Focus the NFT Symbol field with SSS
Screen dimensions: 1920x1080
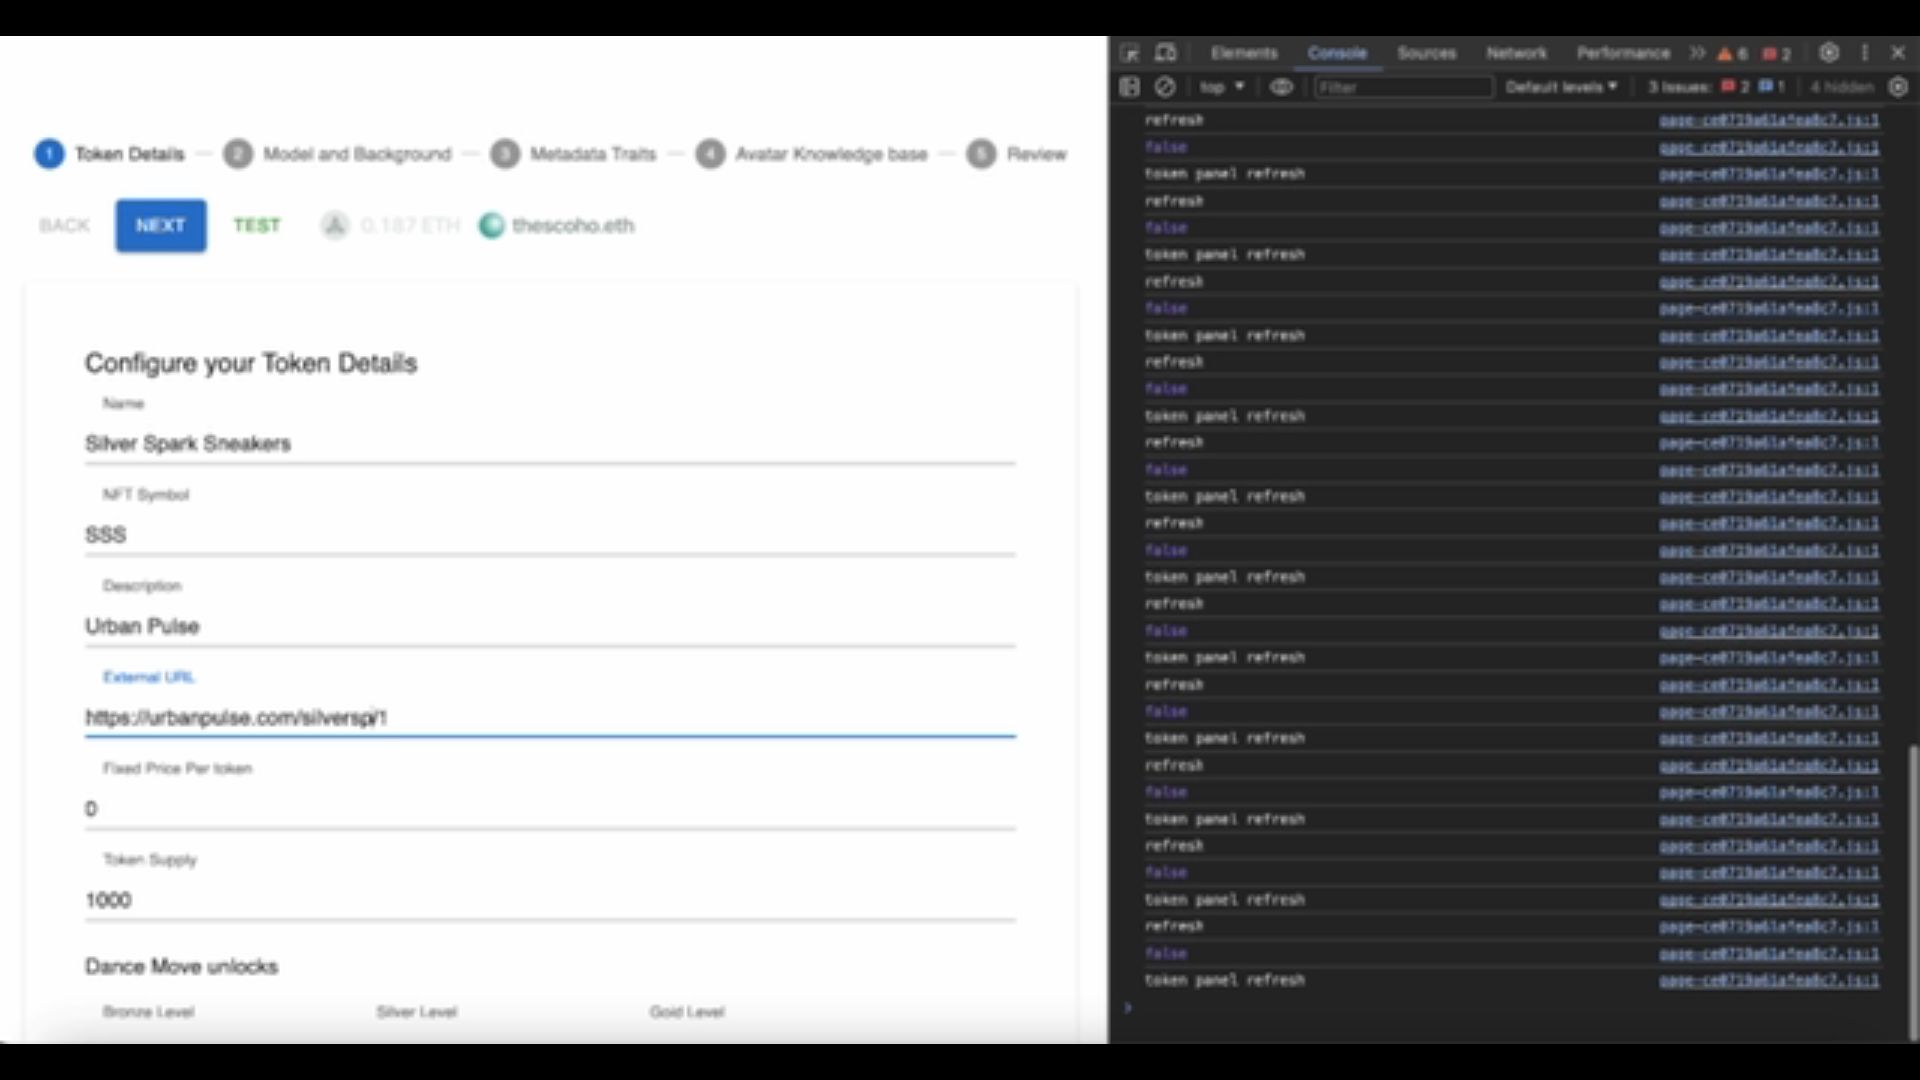550,535
